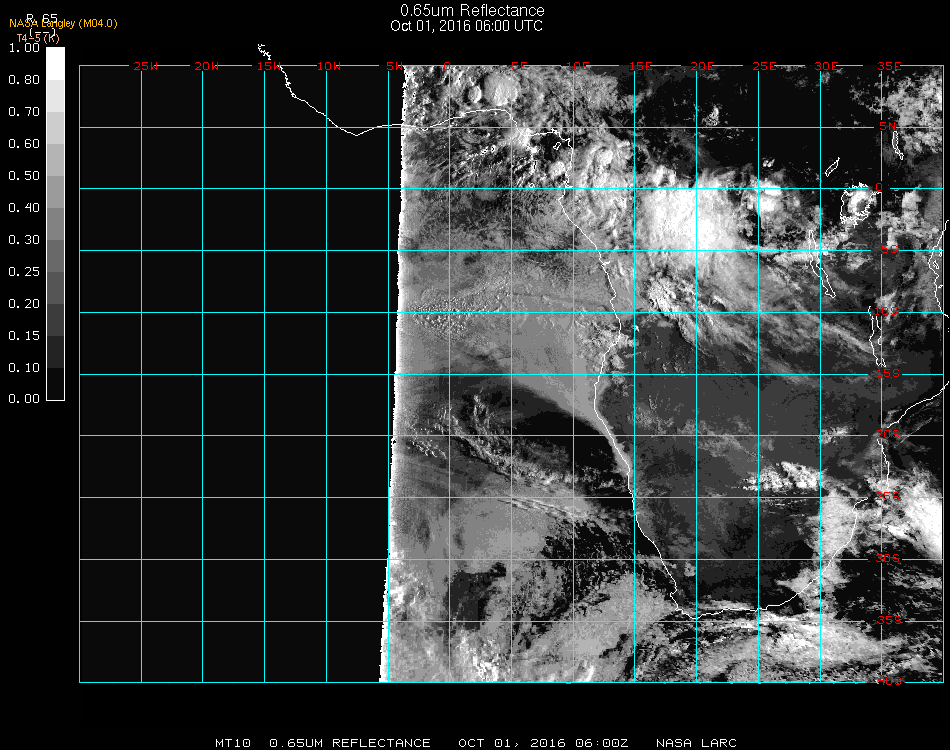Click the NASA Langley (M04.0) label
950x750 pixels.
pos(63,23)
